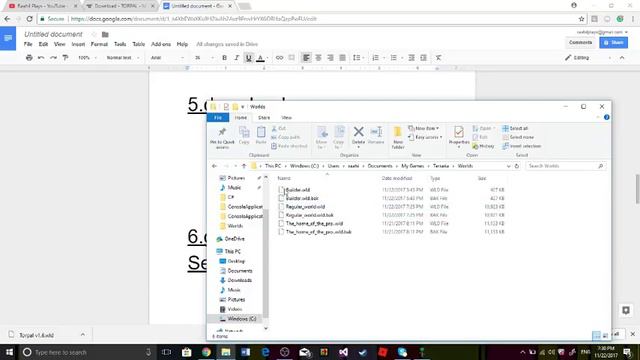Switch Explorer to details view toggle

596,336
